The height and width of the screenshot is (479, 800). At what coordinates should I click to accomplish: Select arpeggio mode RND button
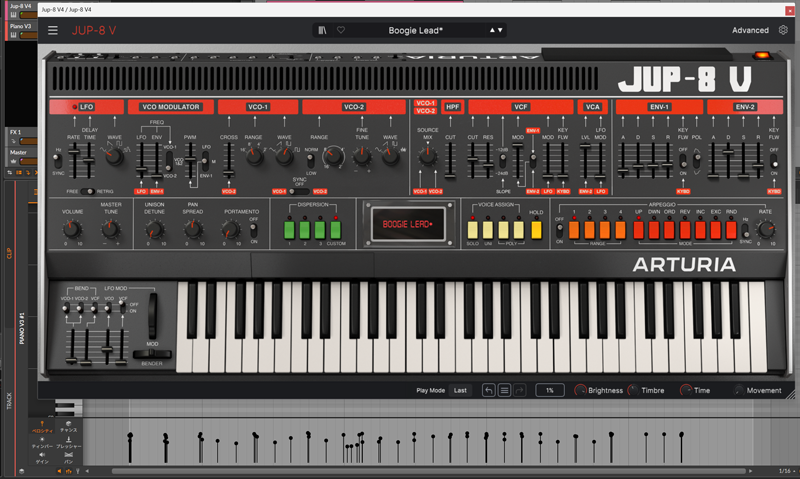point(731,230)
